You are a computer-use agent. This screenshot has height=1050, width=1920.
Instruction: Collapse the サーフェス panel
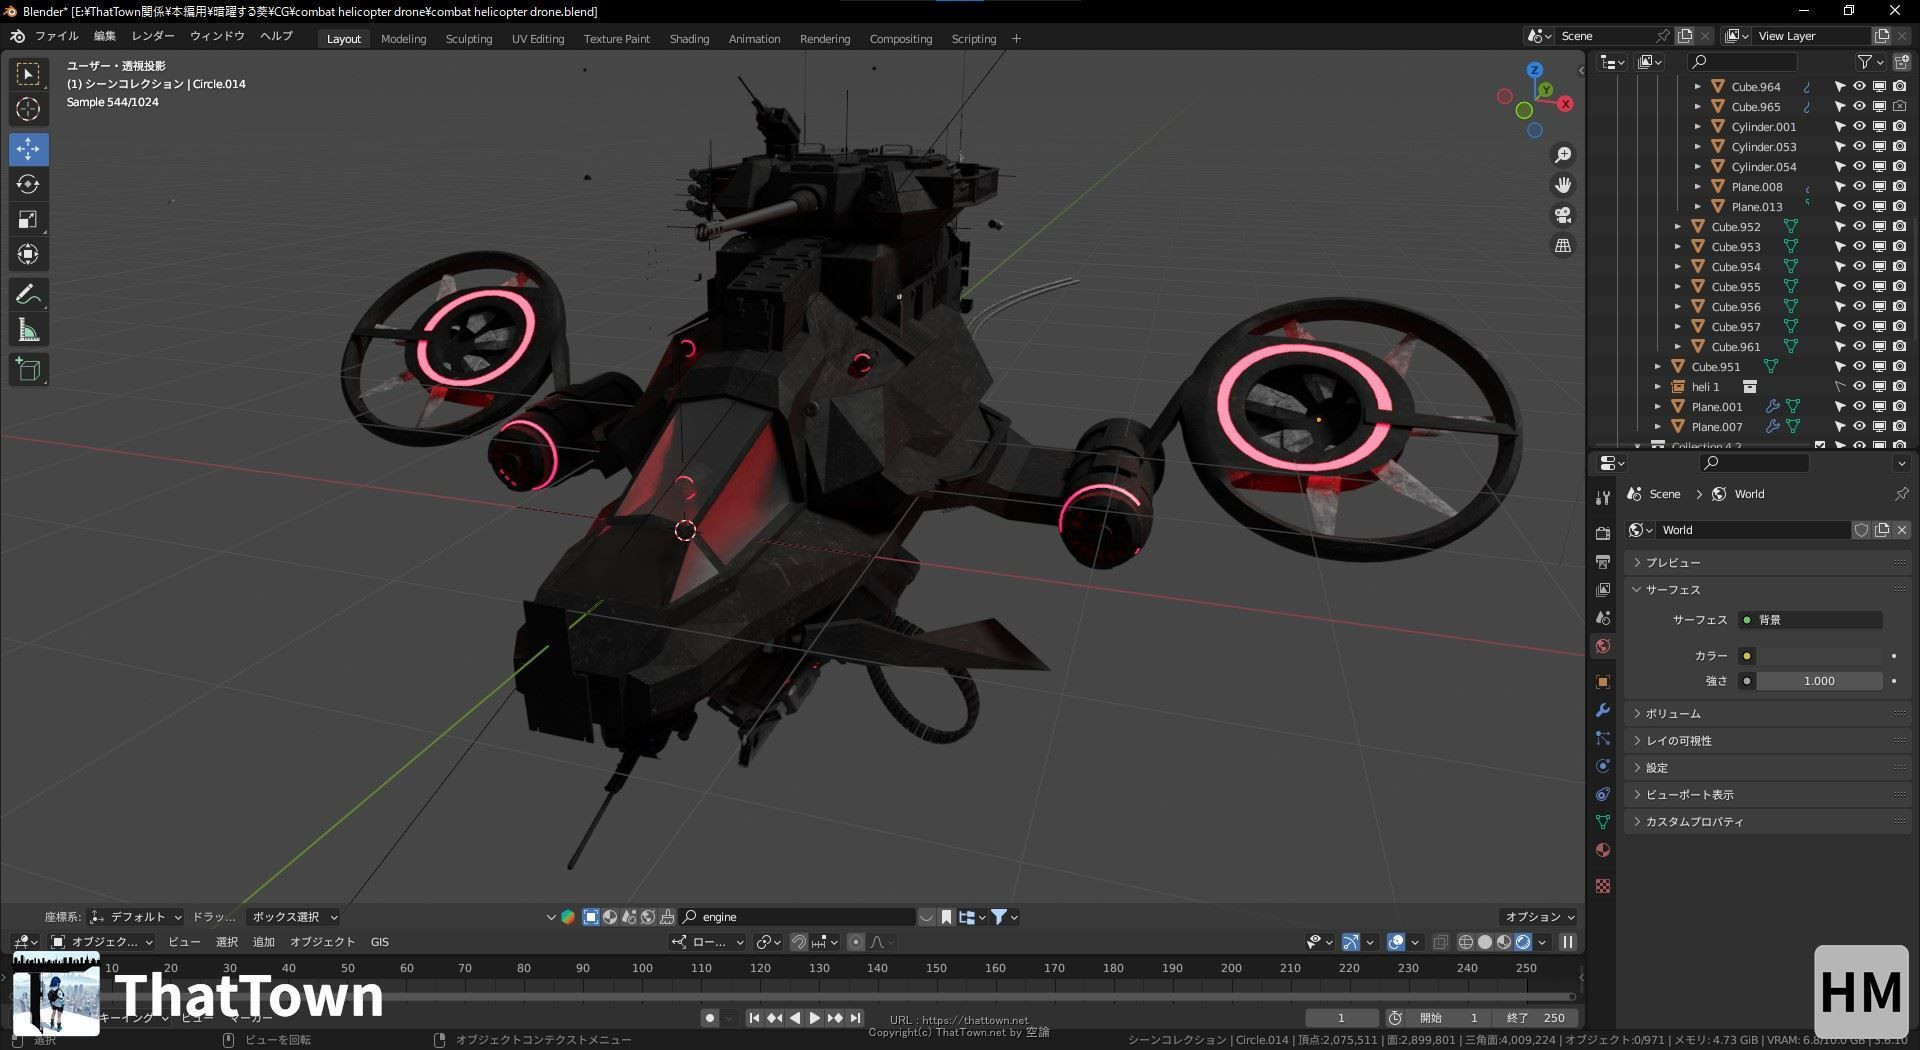[x=1767, y=590]
